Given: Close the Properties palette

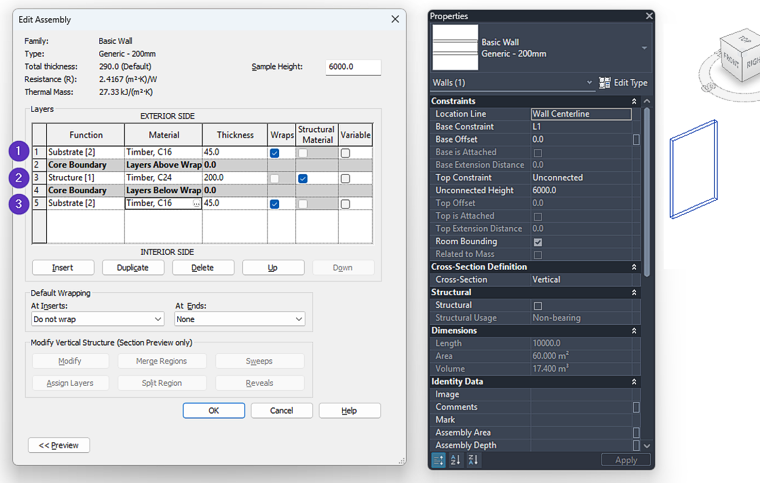Looking at the screenshot, I should click(x=649, y=16).
